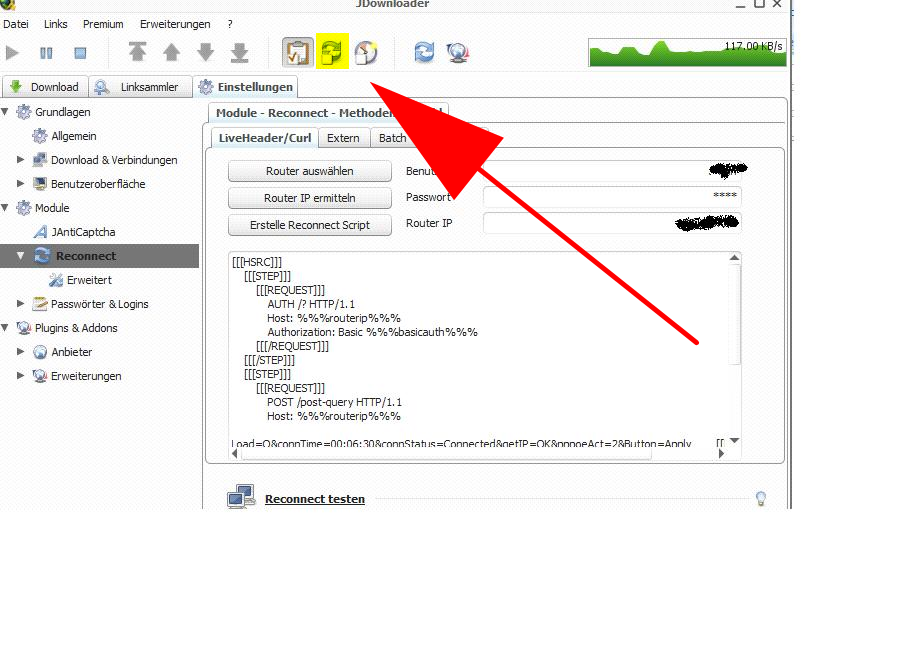Image resolution: width=923 pixels, height=646 pixels.
Task: Select Reconnect in settings tree
Action: [86, 256]
